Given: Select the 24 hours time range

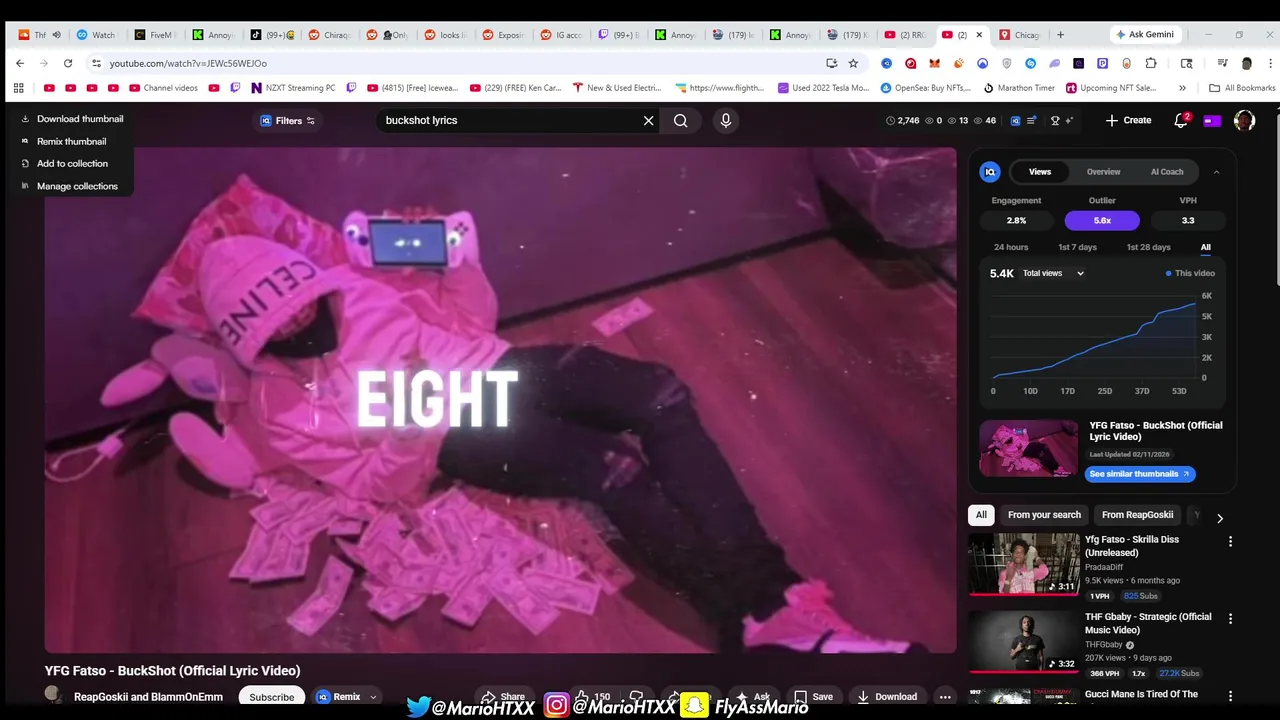Looking at the screenshot, I should (1011, 247).
